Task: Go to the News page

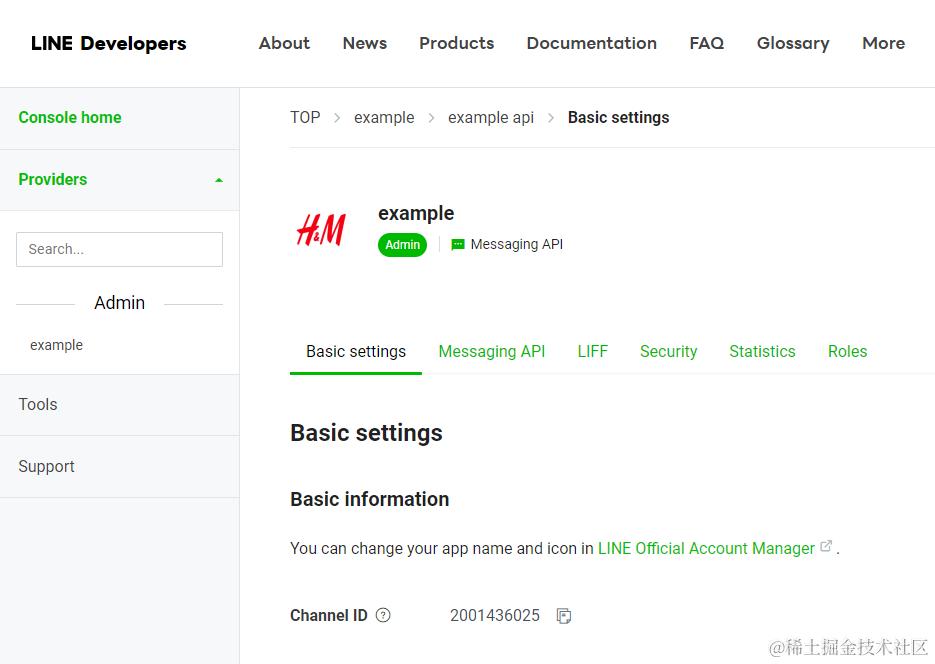Action: point(365,44)
